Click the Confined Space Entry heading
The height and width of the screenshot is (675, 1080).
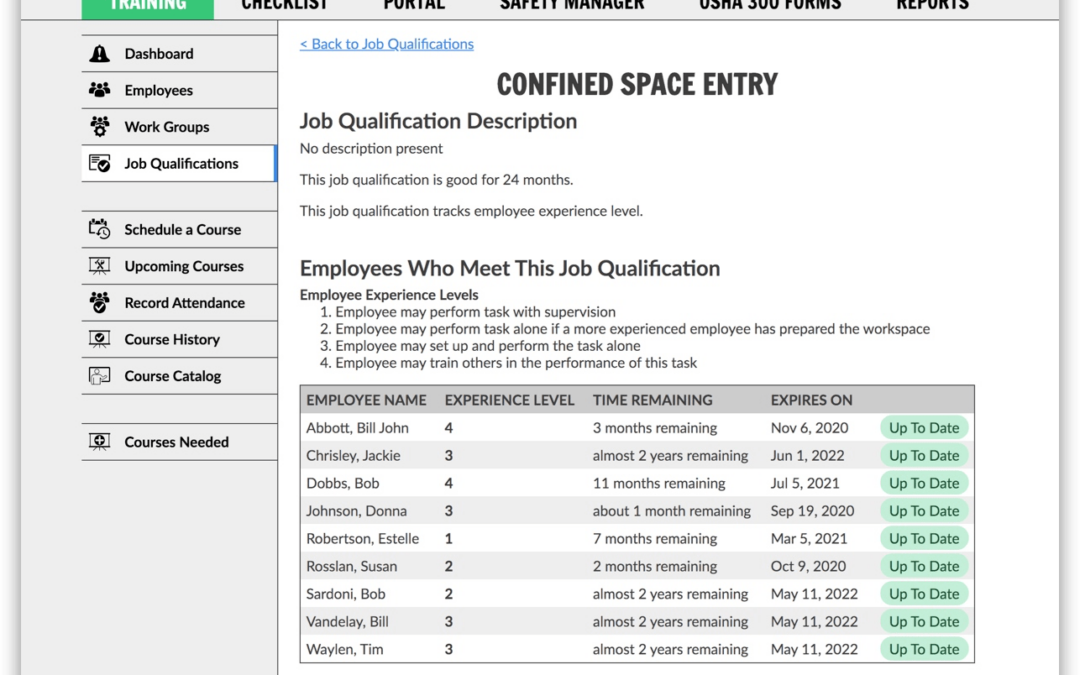coord(637,84)
